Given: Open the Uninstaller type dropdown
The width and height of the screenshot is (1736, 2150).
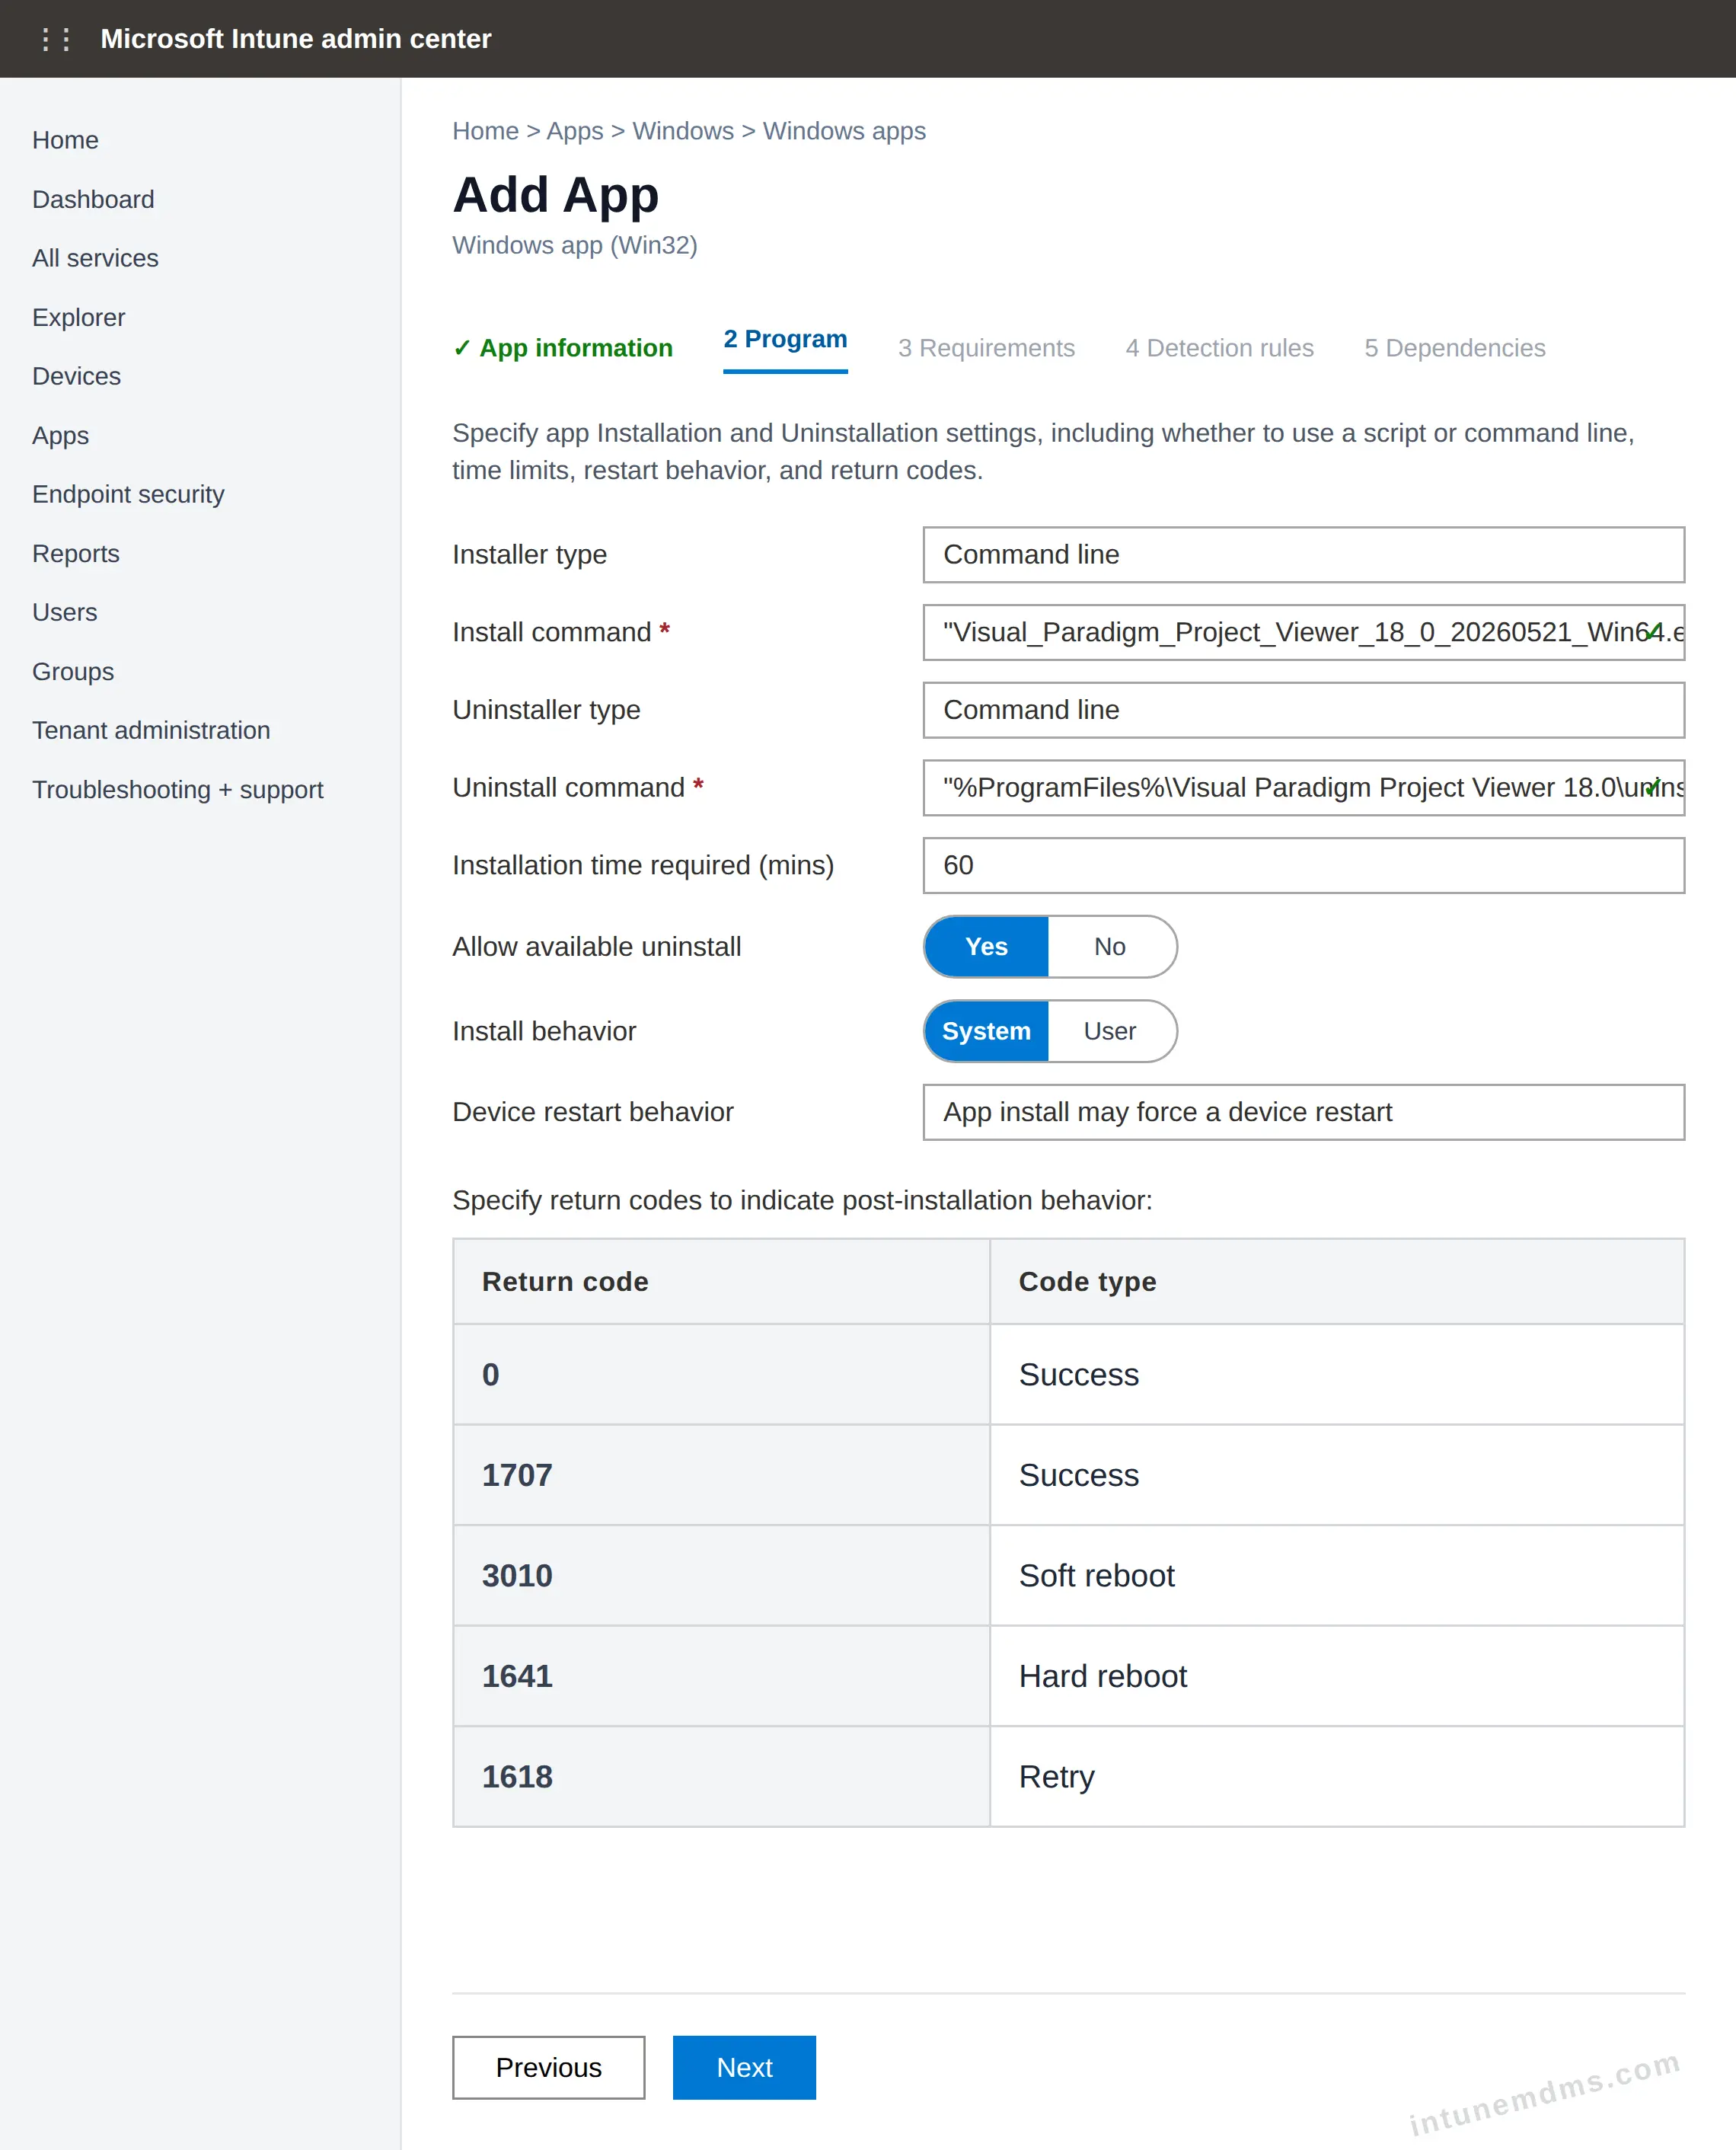Looking at the screenshot, I should (1303, 710).
